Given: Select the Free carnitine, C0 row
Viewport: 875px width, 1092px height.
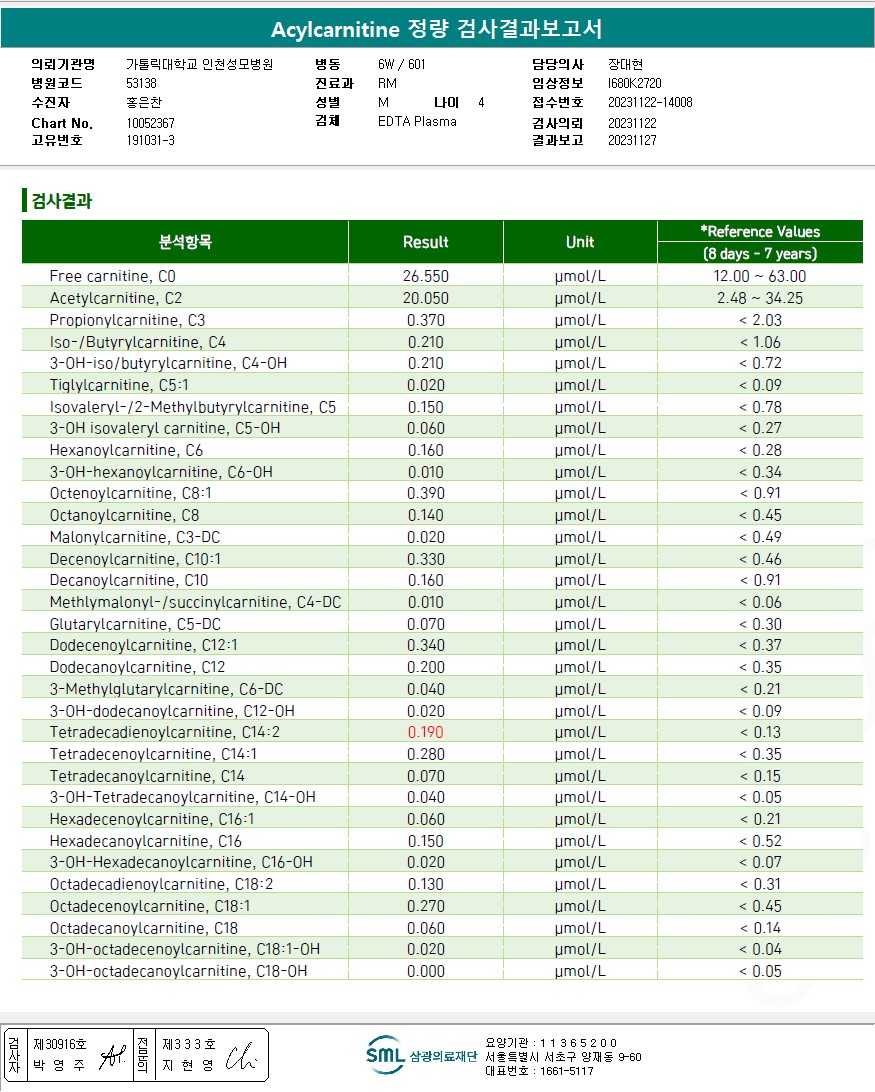Looking at the screenshot, I should [x=442, y=276].
